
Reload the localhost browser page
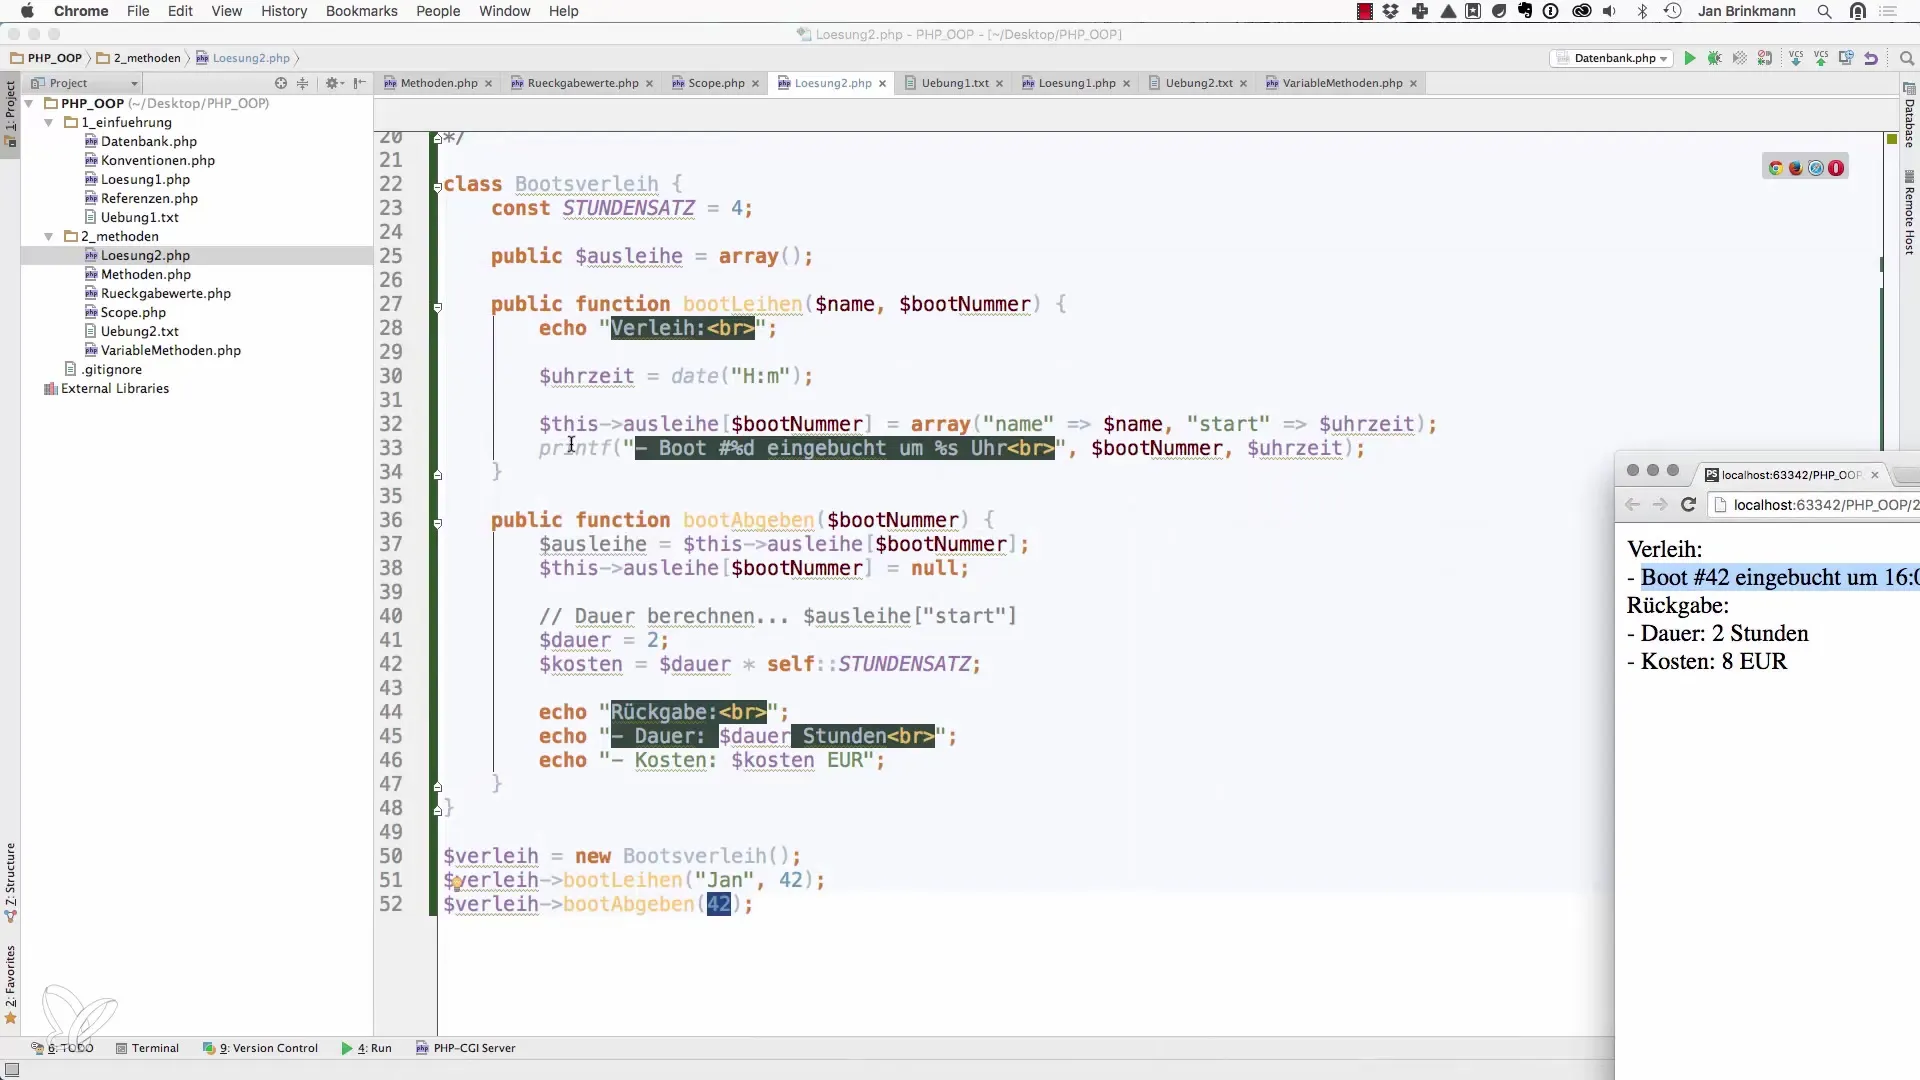pyautogui.click(x=1688, y=505)
